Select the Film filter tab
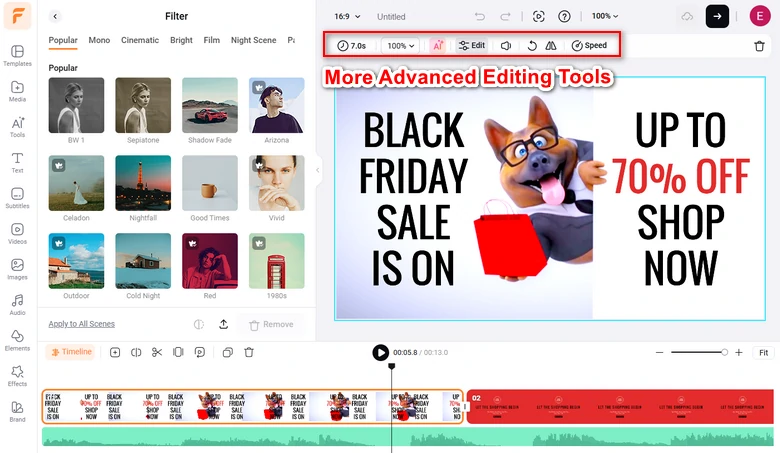This screenshot has height=453, width=780. pyautogui.click(x=211, y=40)
